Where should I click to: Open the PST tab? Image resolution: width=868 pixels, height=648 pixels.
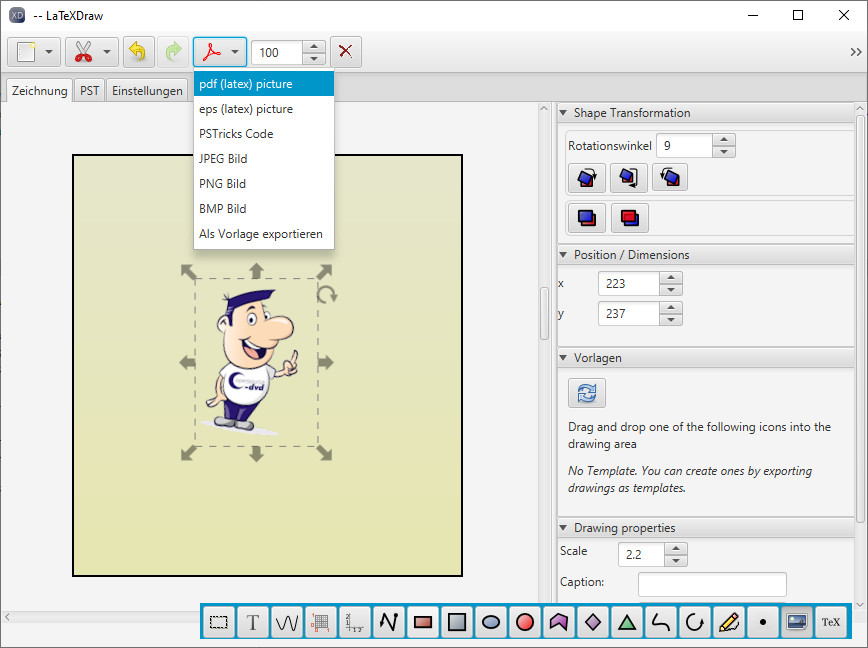click(90, 90)
